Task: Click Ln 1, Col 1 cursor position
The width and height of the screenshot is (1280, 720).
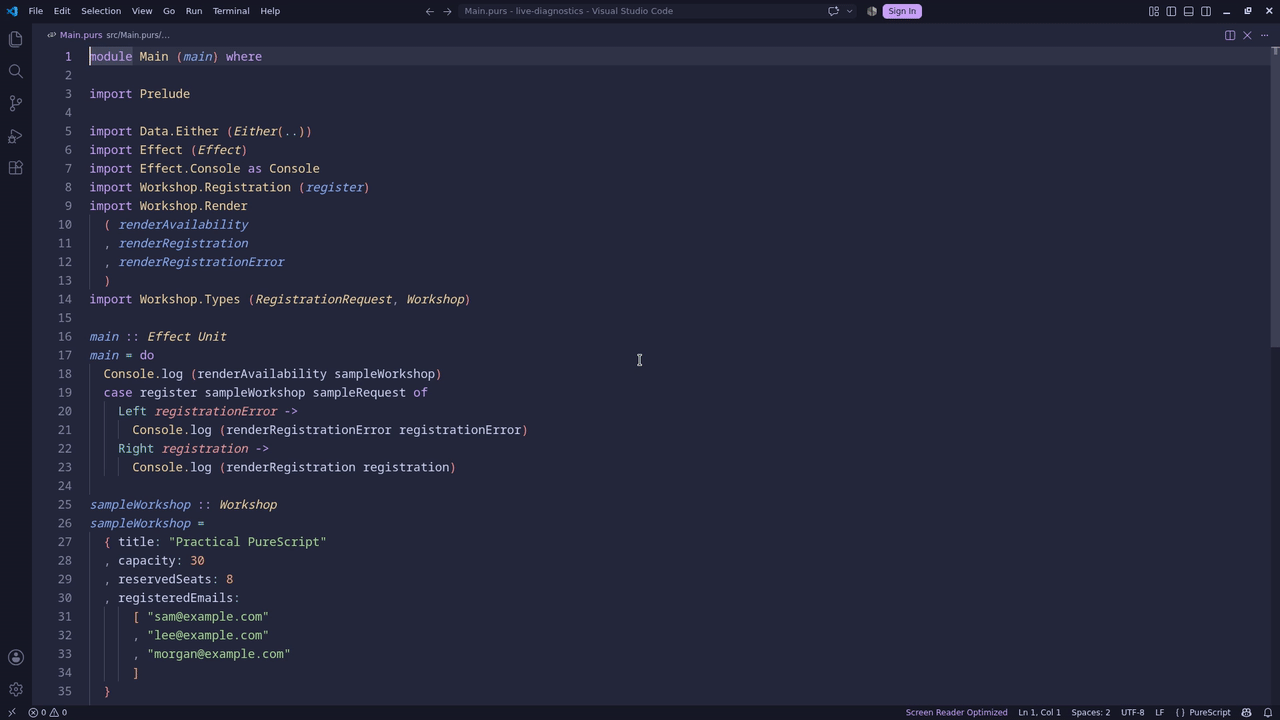Action: coord(1039,712)
